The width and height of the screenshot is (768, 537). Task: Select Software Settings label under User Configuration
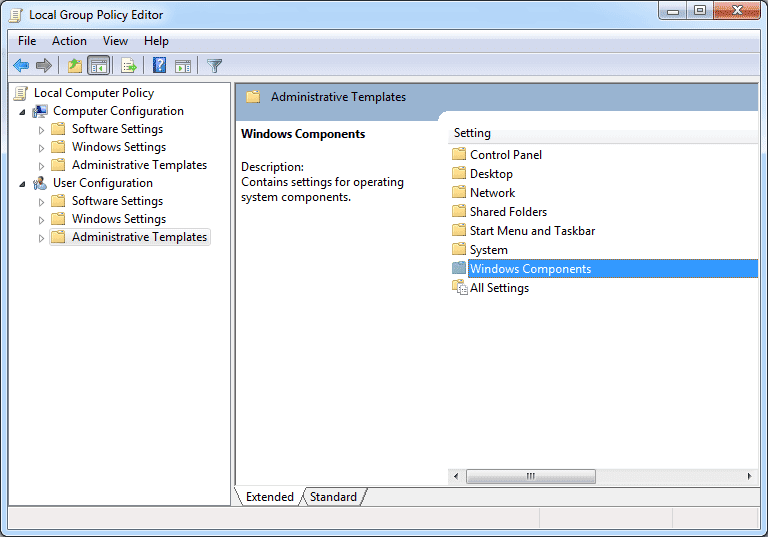(x=117, y=201)
